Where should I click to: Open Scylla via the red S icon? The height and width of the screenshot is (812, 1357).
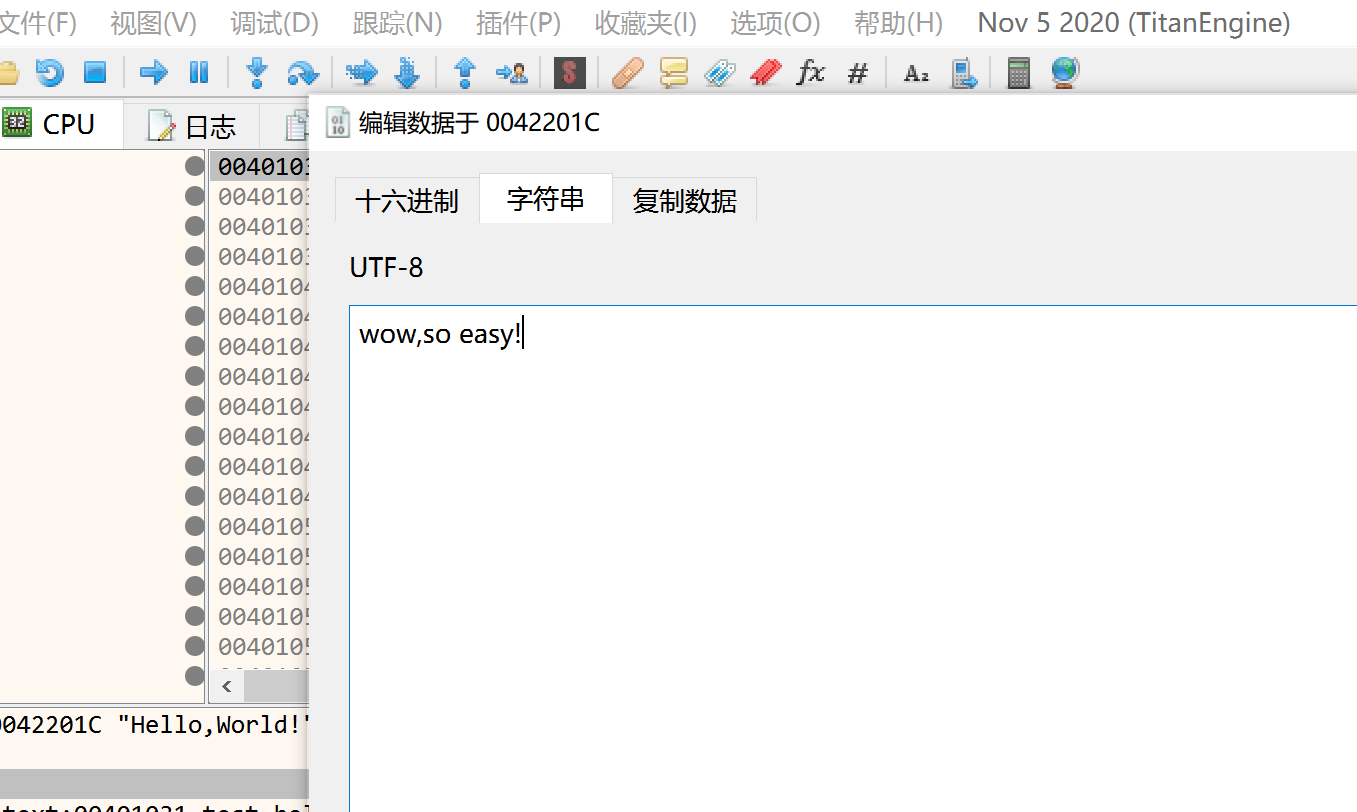point(569,72)
